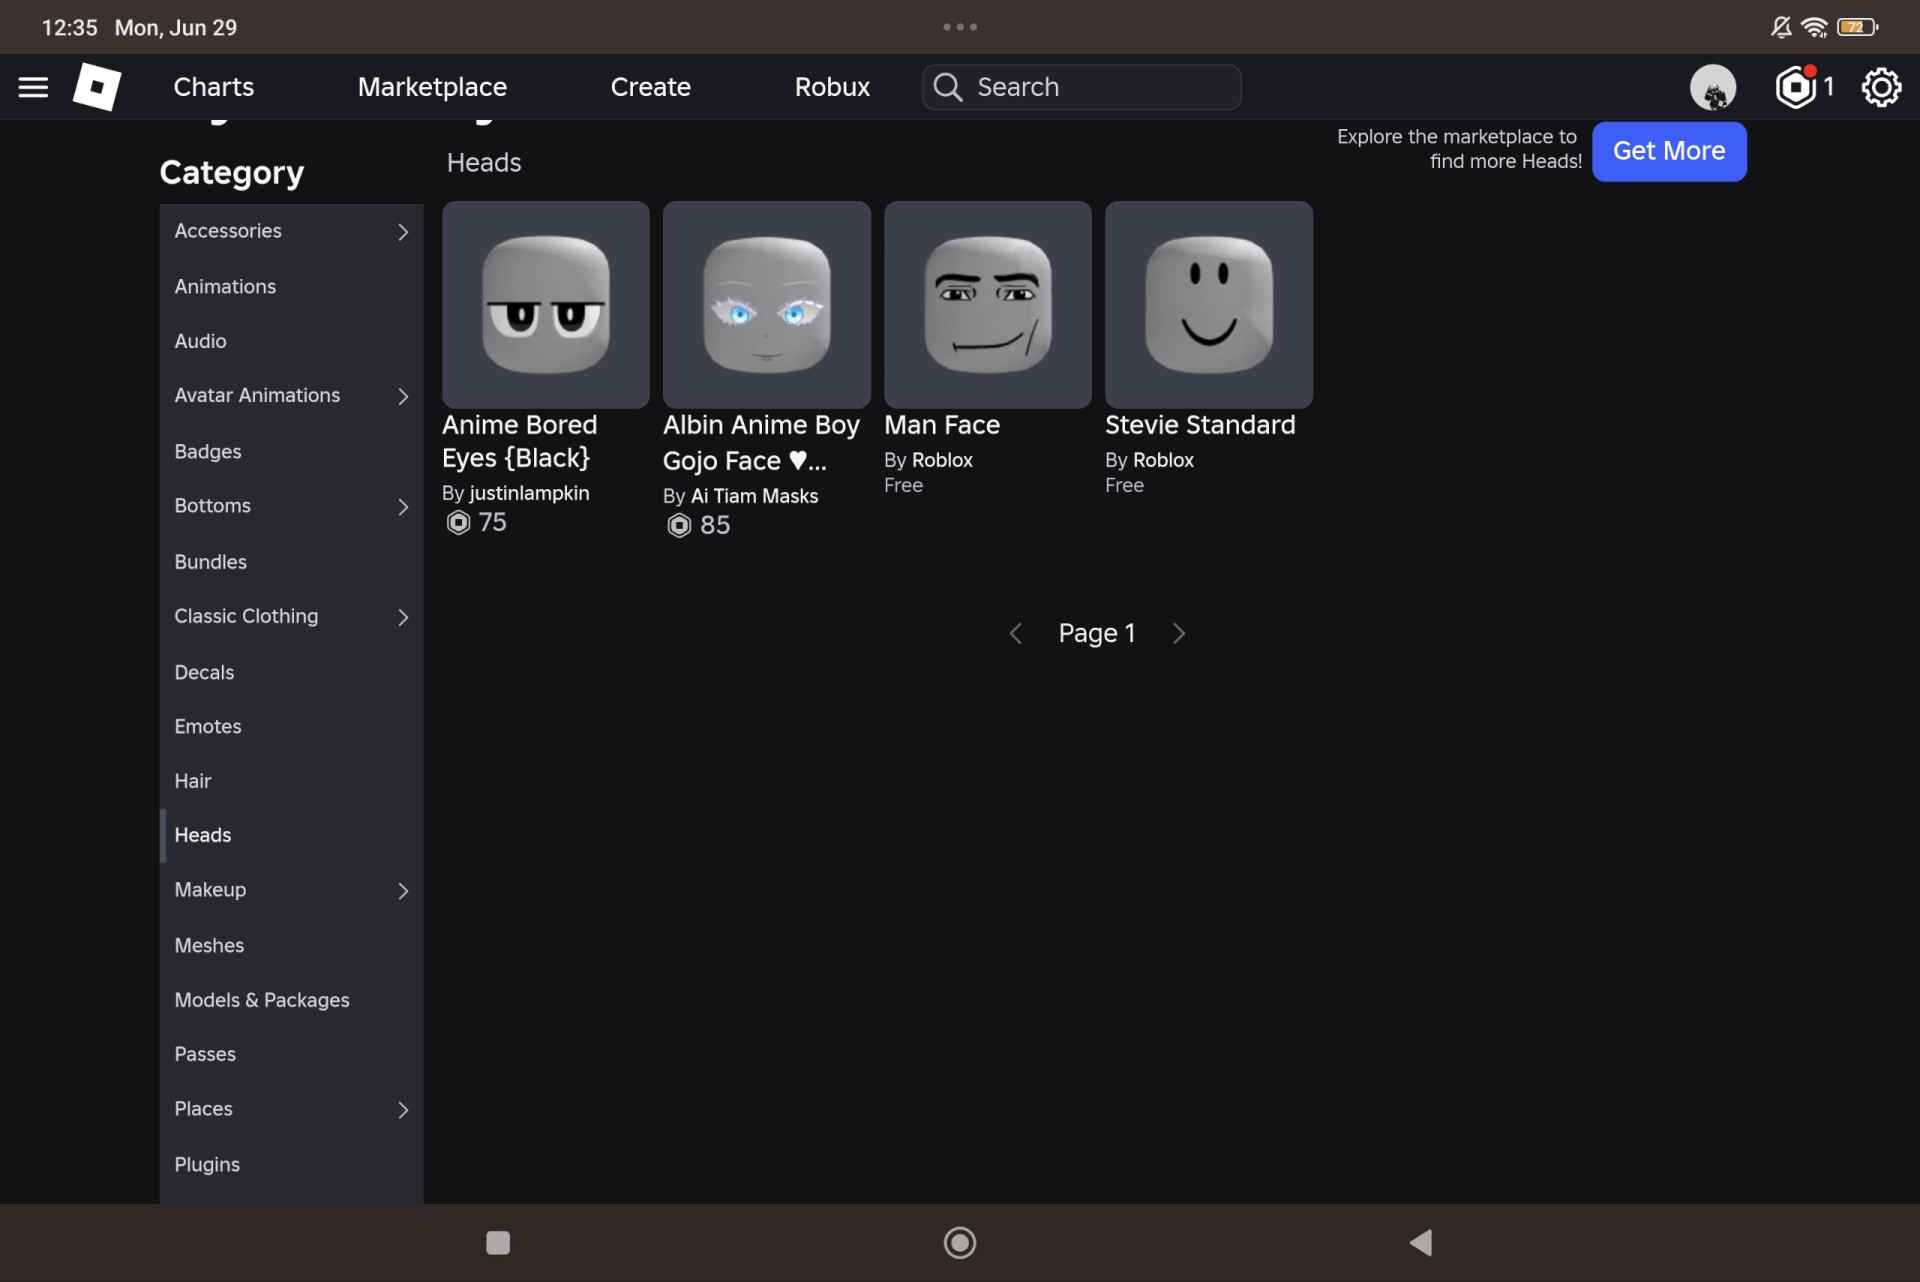The width and height of the screenshot is (1920, 1282).
Task: Visit creator justinlampkin's profile
Action: 529,494
